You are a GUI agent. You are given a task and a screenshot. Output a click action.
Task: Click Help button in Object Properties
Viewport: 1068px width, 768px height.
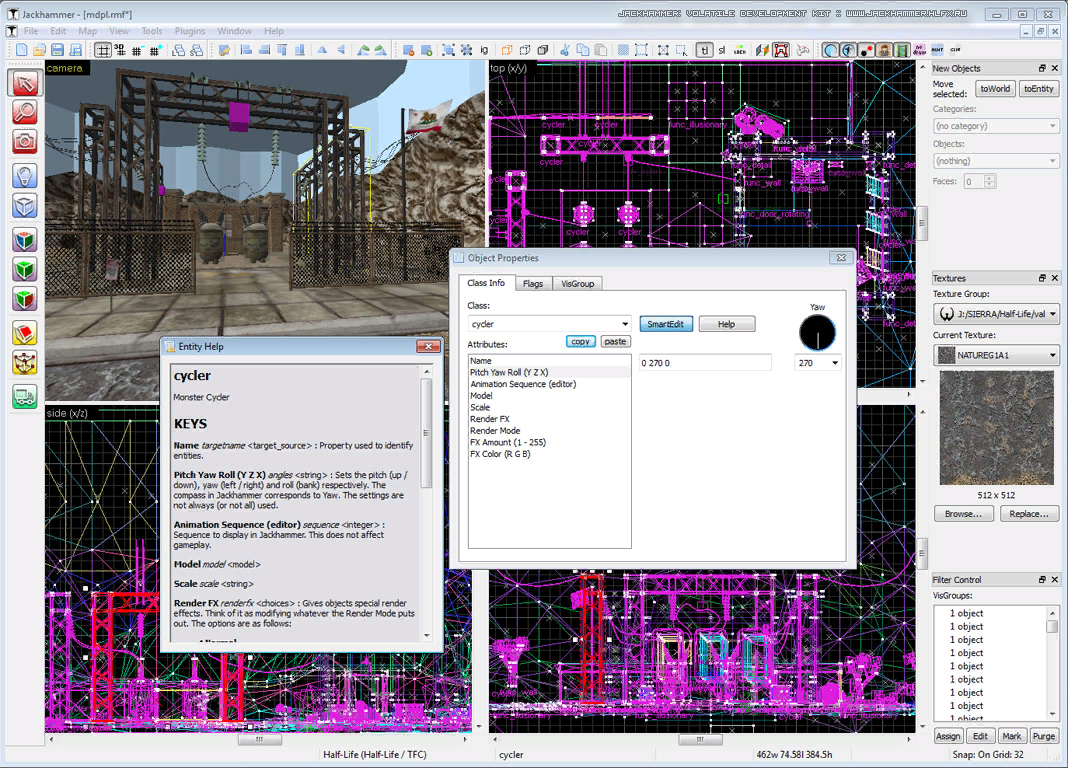(x=727, y=324)
